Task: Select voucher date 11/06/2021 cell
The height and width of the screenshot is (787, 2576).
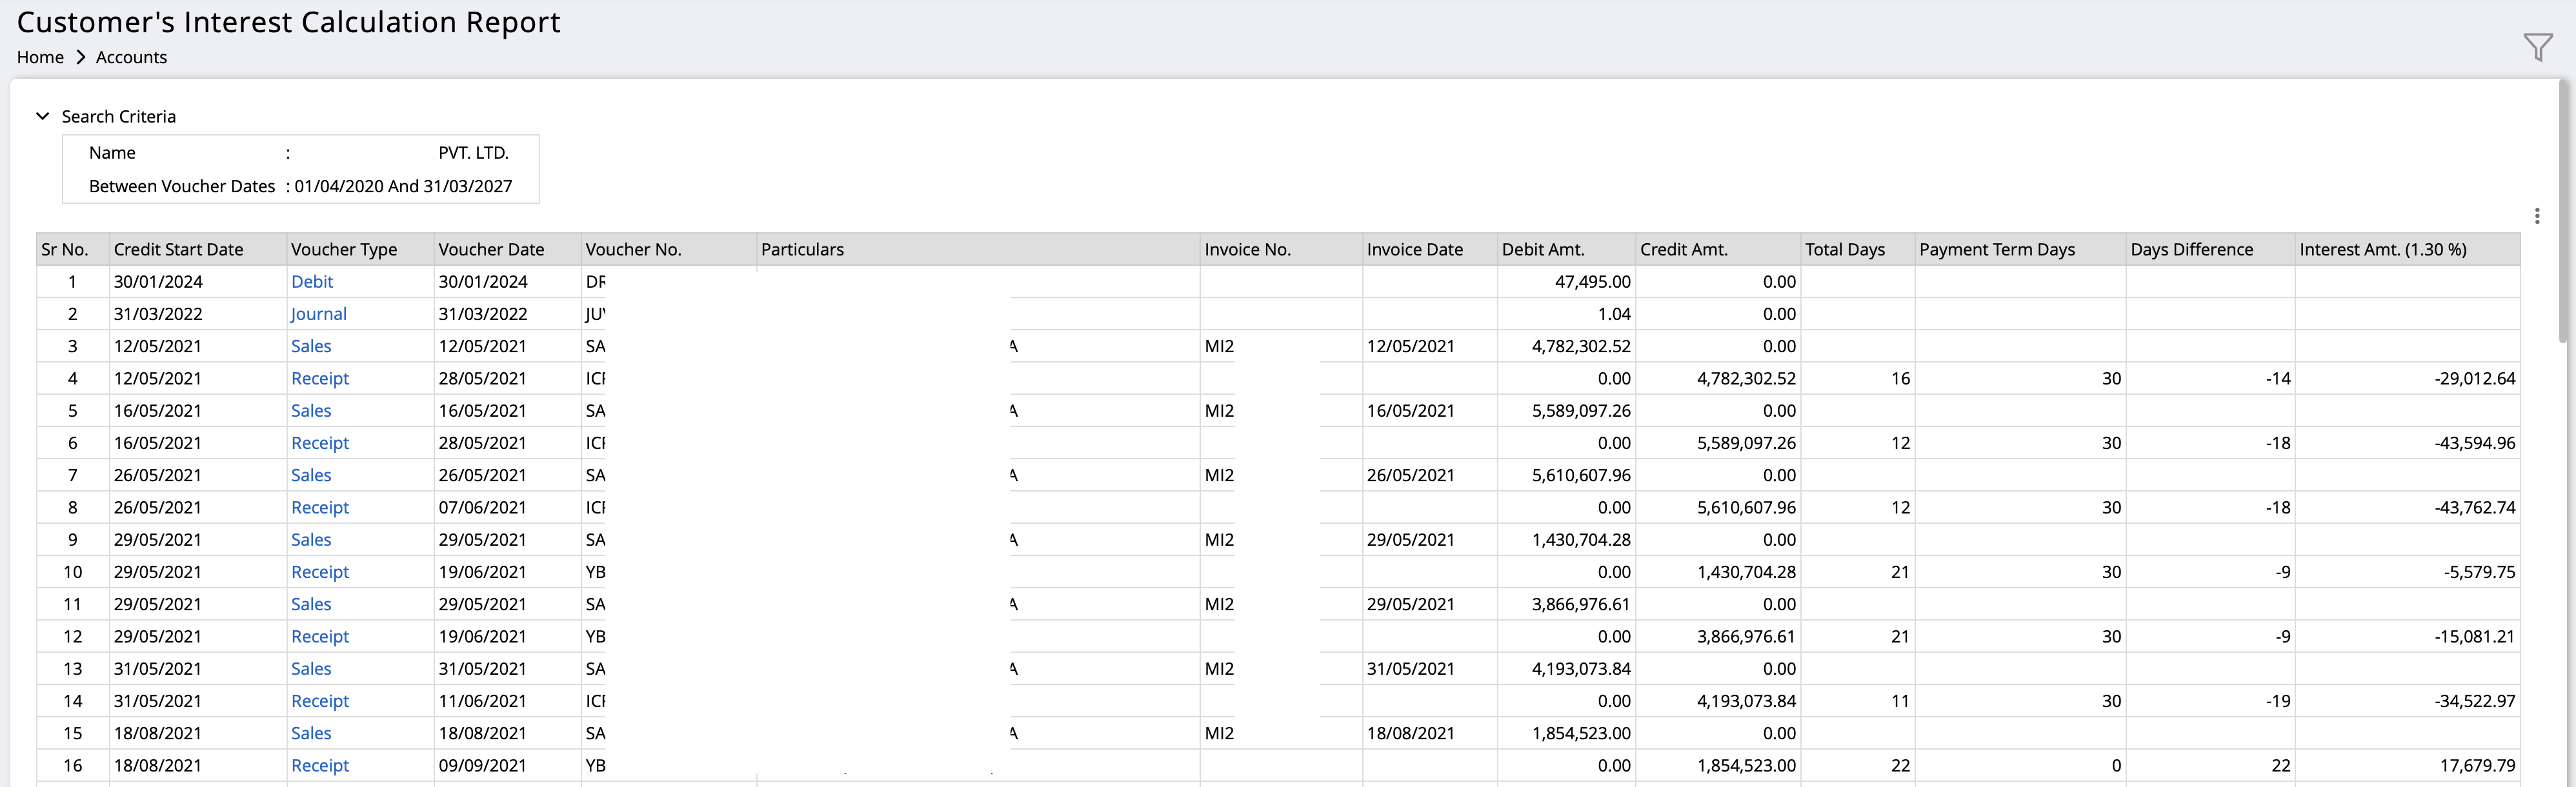Action: click(x=507, y=701)
